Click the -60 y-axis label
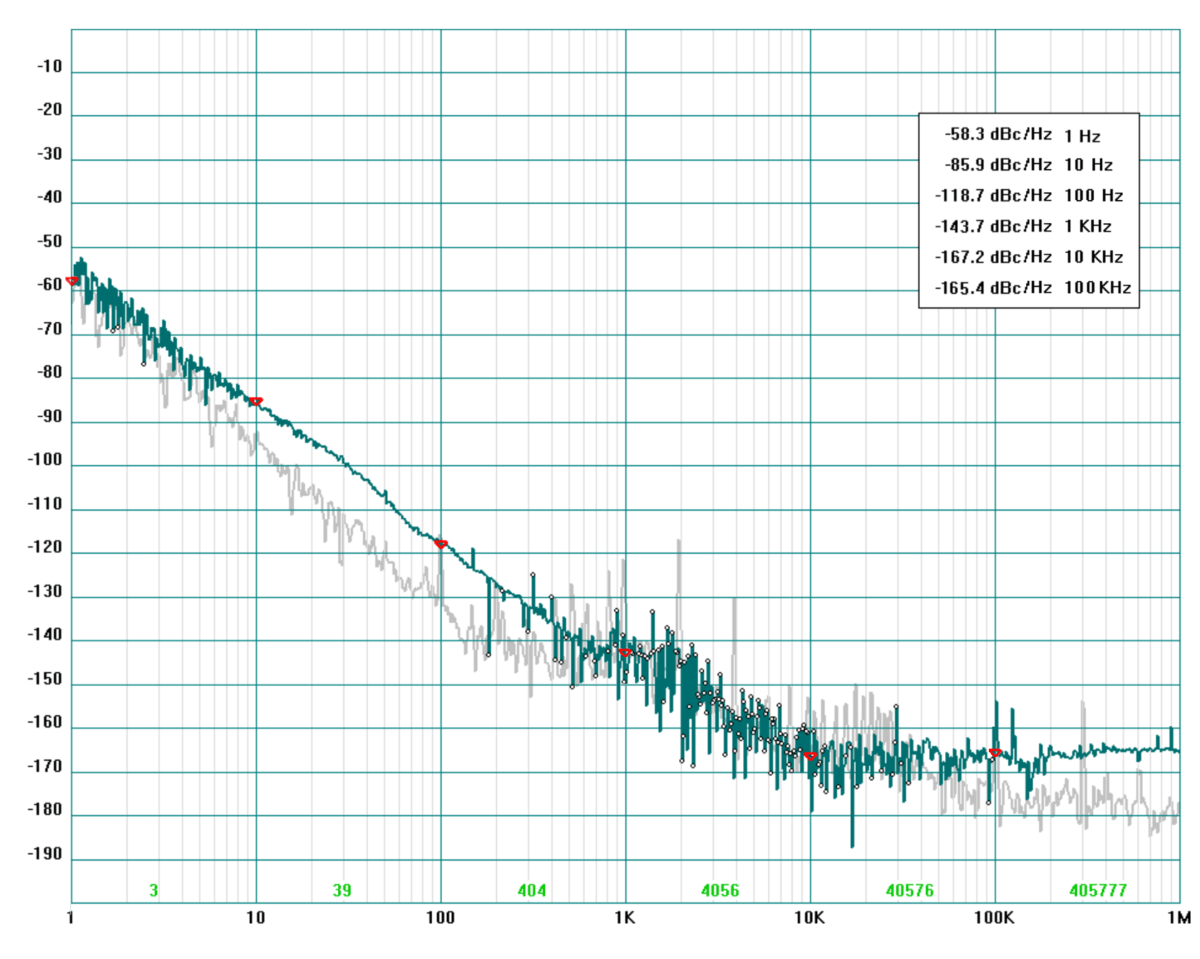Screen dimensions: 1200x959 50,286
